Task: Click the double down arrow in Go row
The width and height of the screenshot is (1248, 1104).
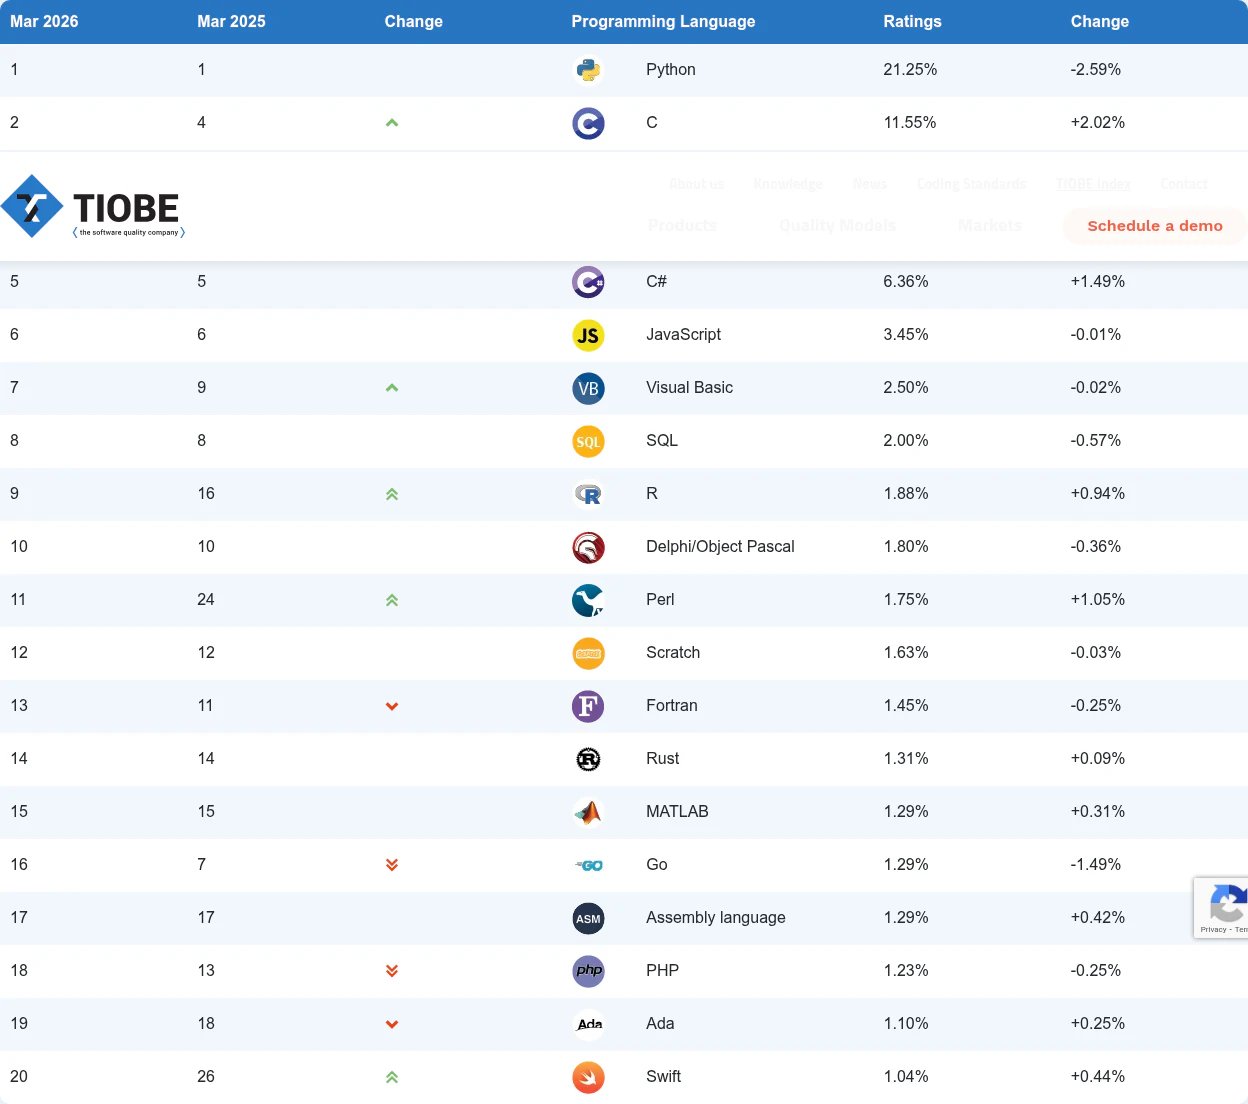Action: 392,865
